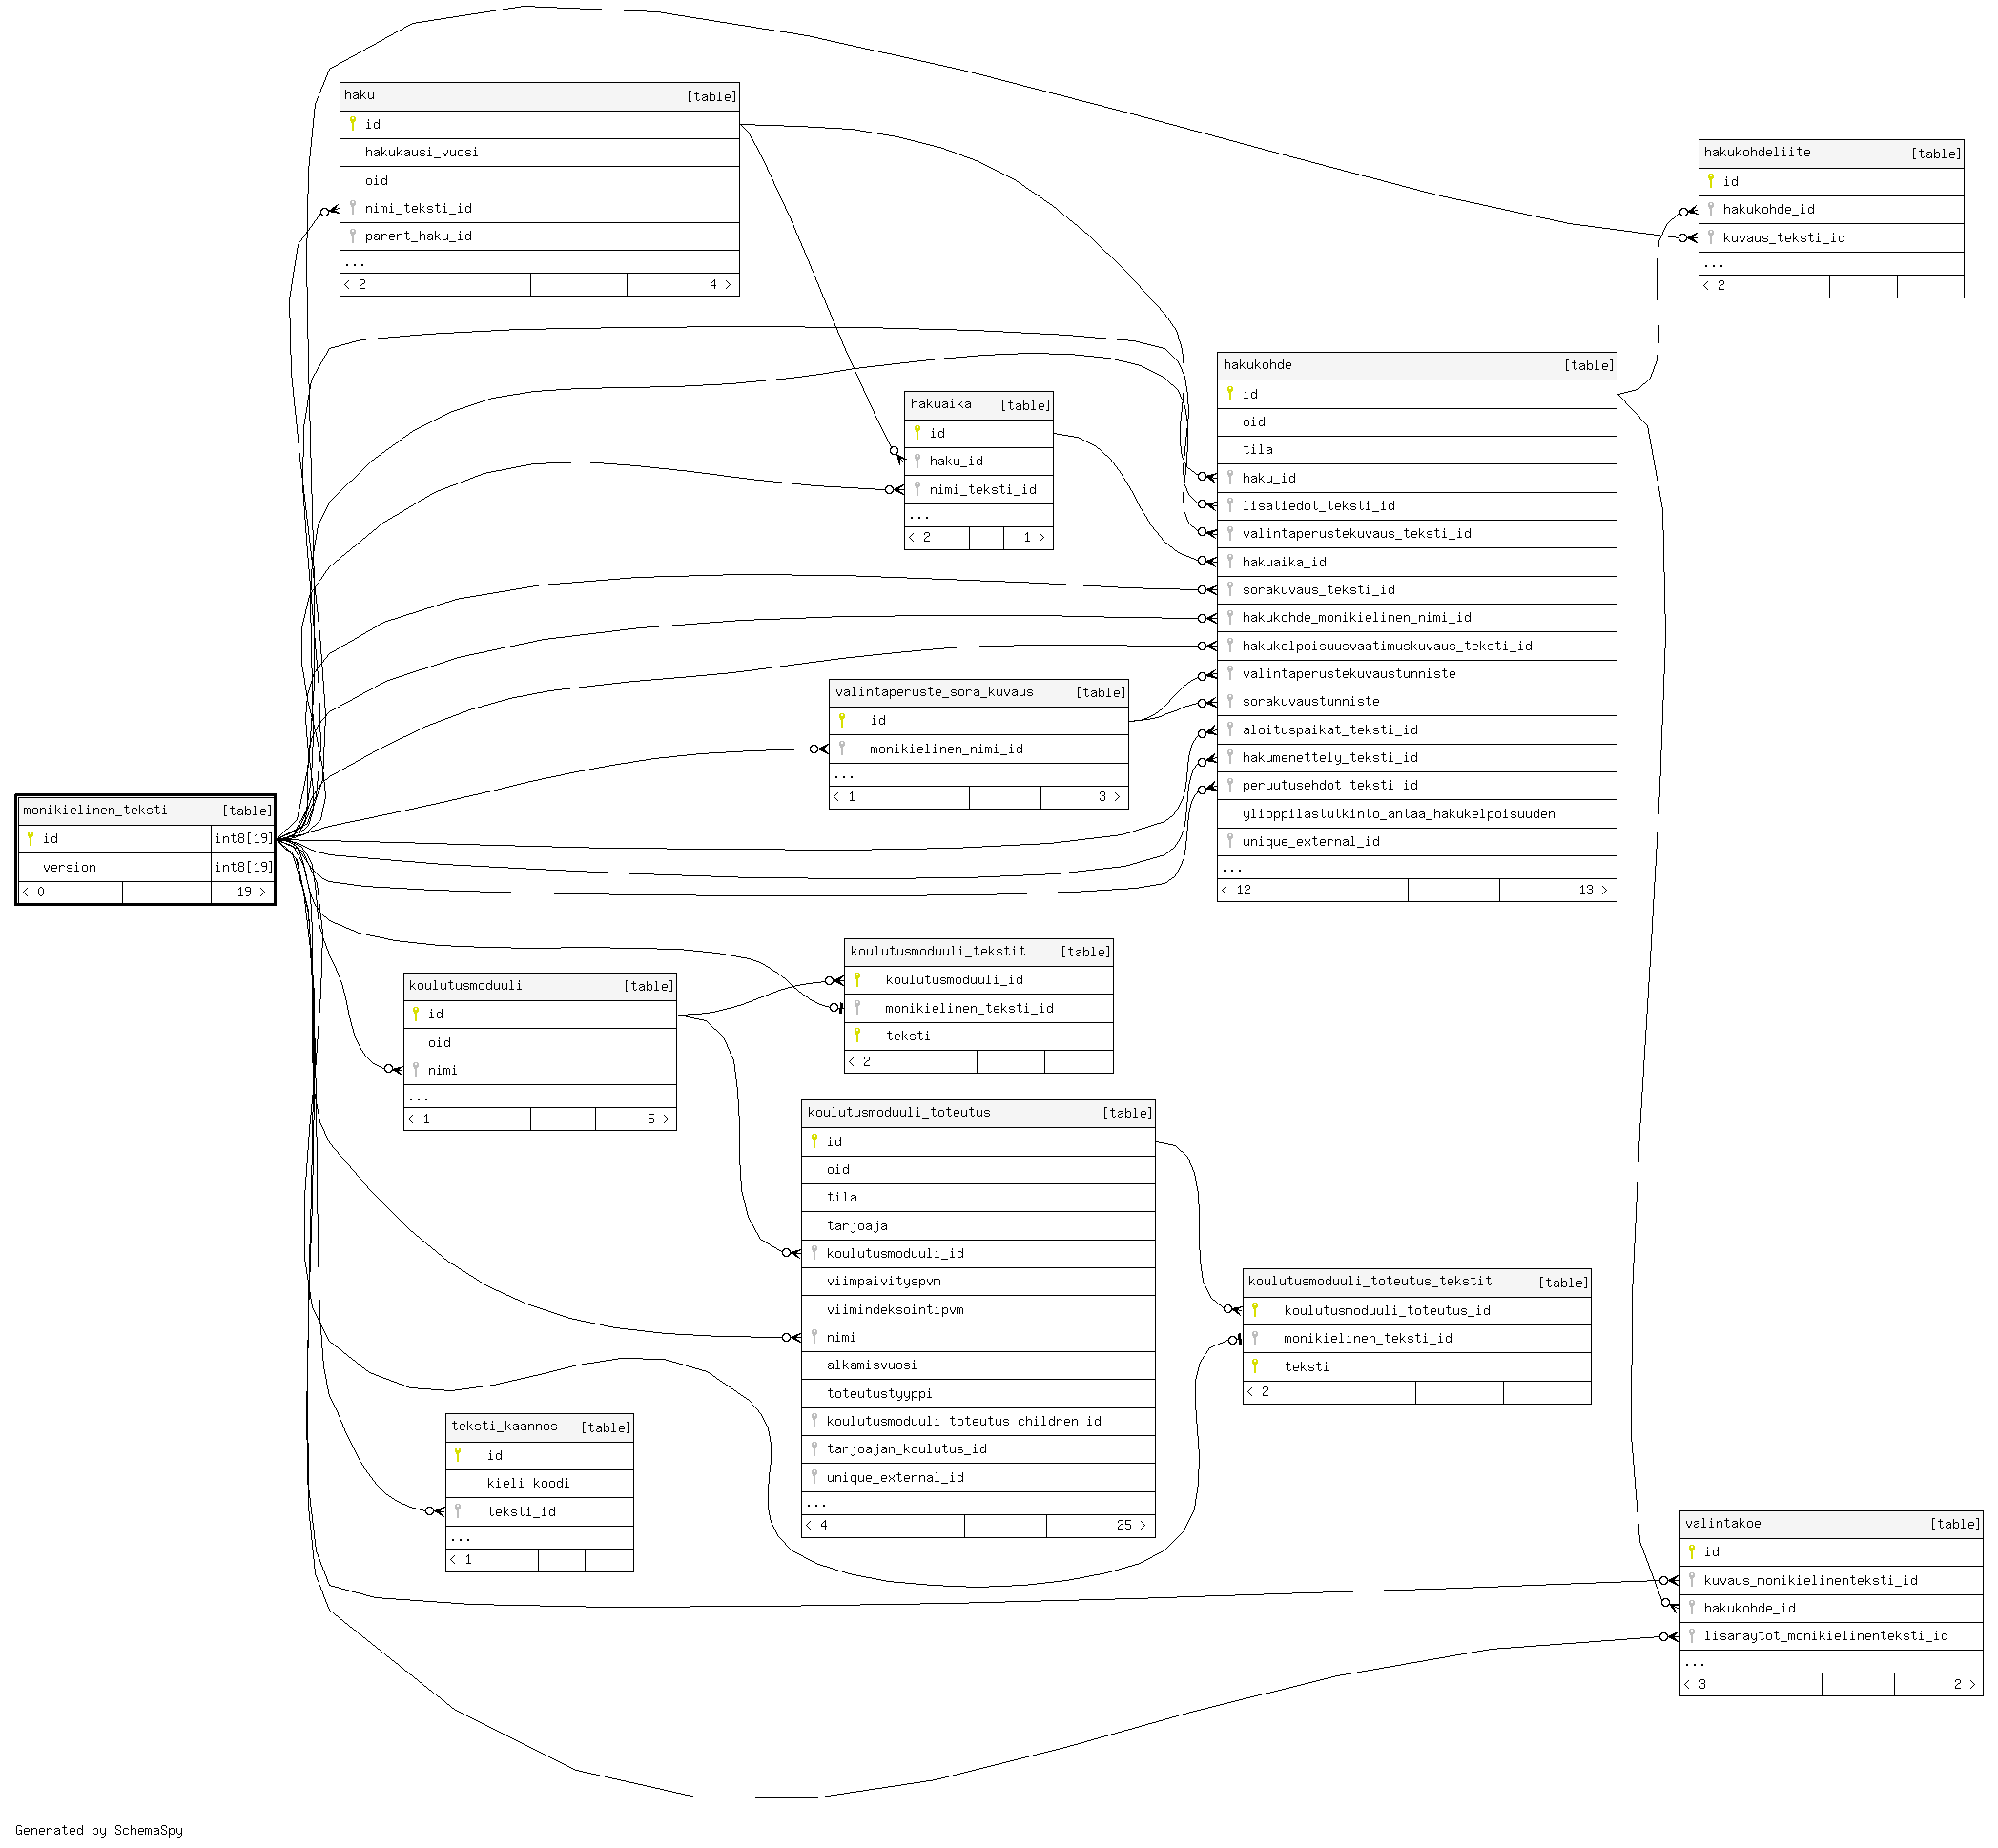The image size is (1998, 1848).
Task: Click the key icon beside tarjoajan_koulutus_id
Action: click(814, 1449)
